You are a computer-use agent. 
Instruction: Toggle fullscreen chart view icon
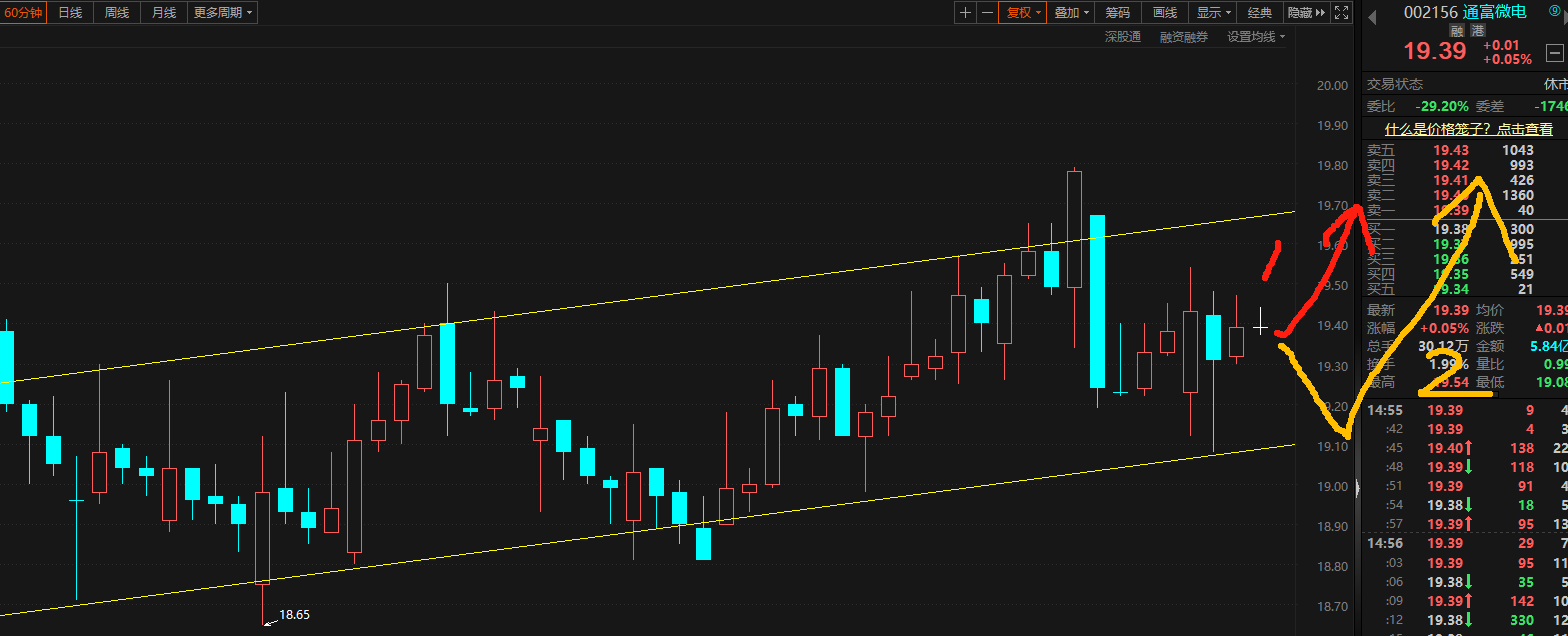1340,13
